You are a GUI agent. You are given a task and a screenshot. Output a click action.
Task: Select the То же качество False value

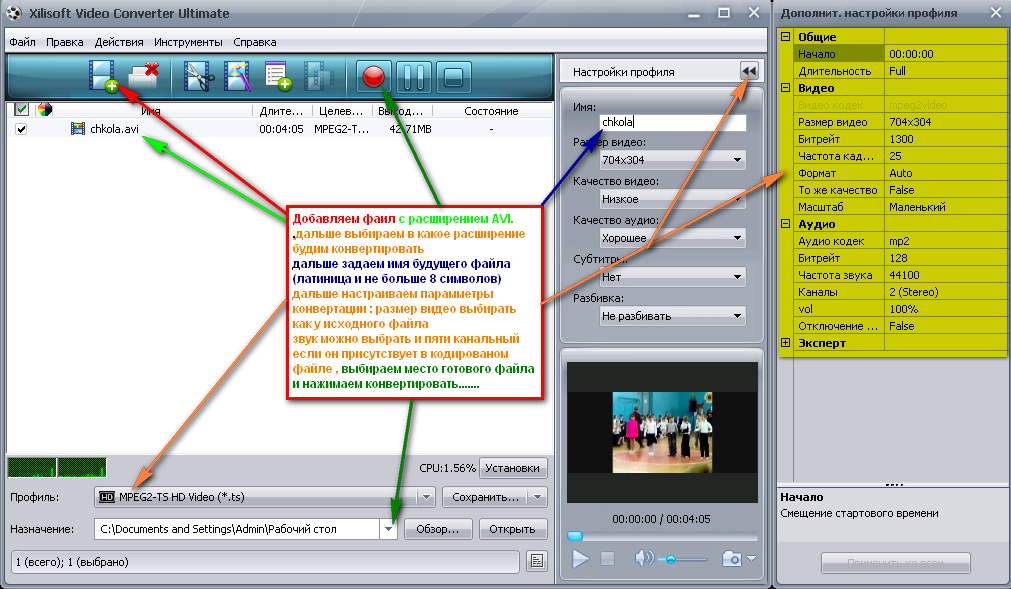tap(945, 190)
